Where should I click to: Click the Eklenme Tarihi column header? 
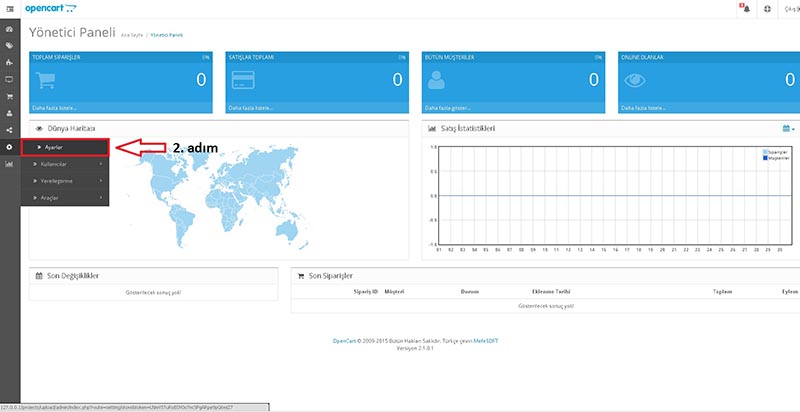point(551,292)
